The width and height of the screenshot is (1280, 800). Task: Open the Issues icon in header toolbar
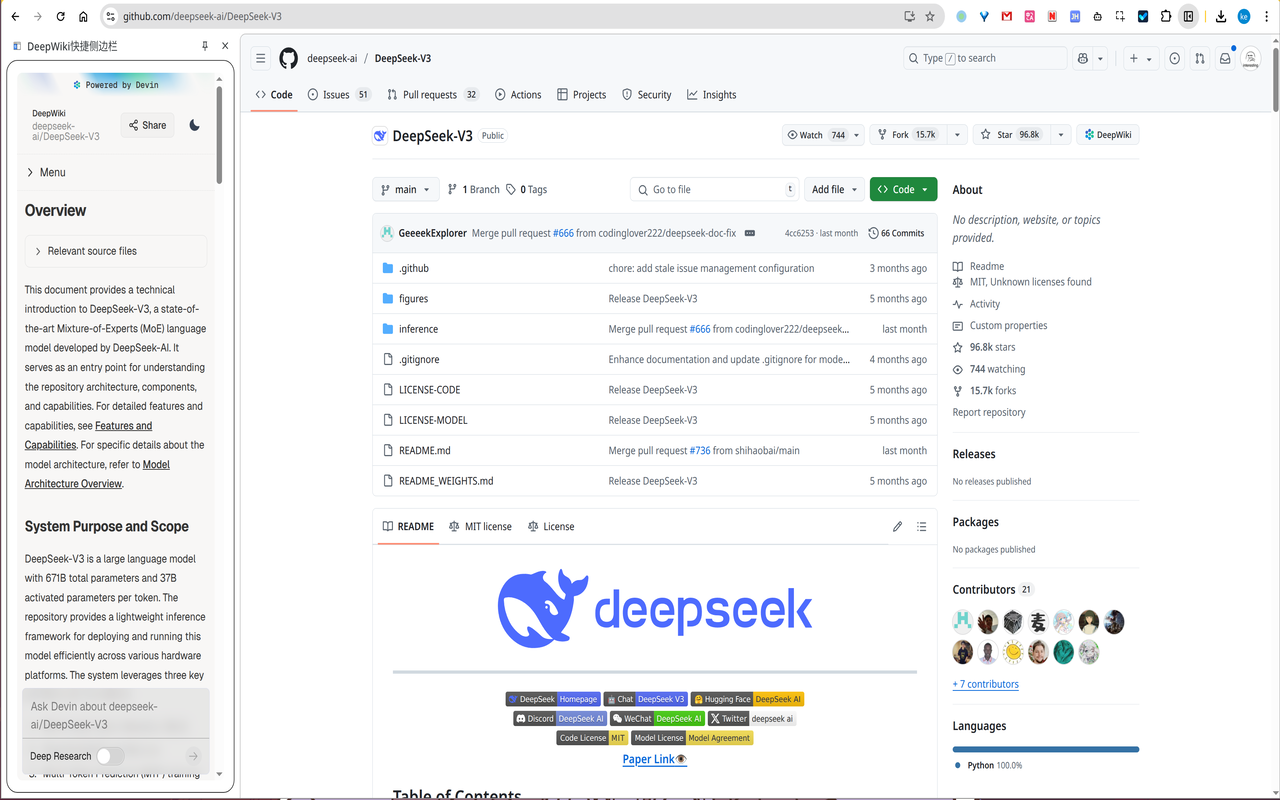click(1174, 58)
